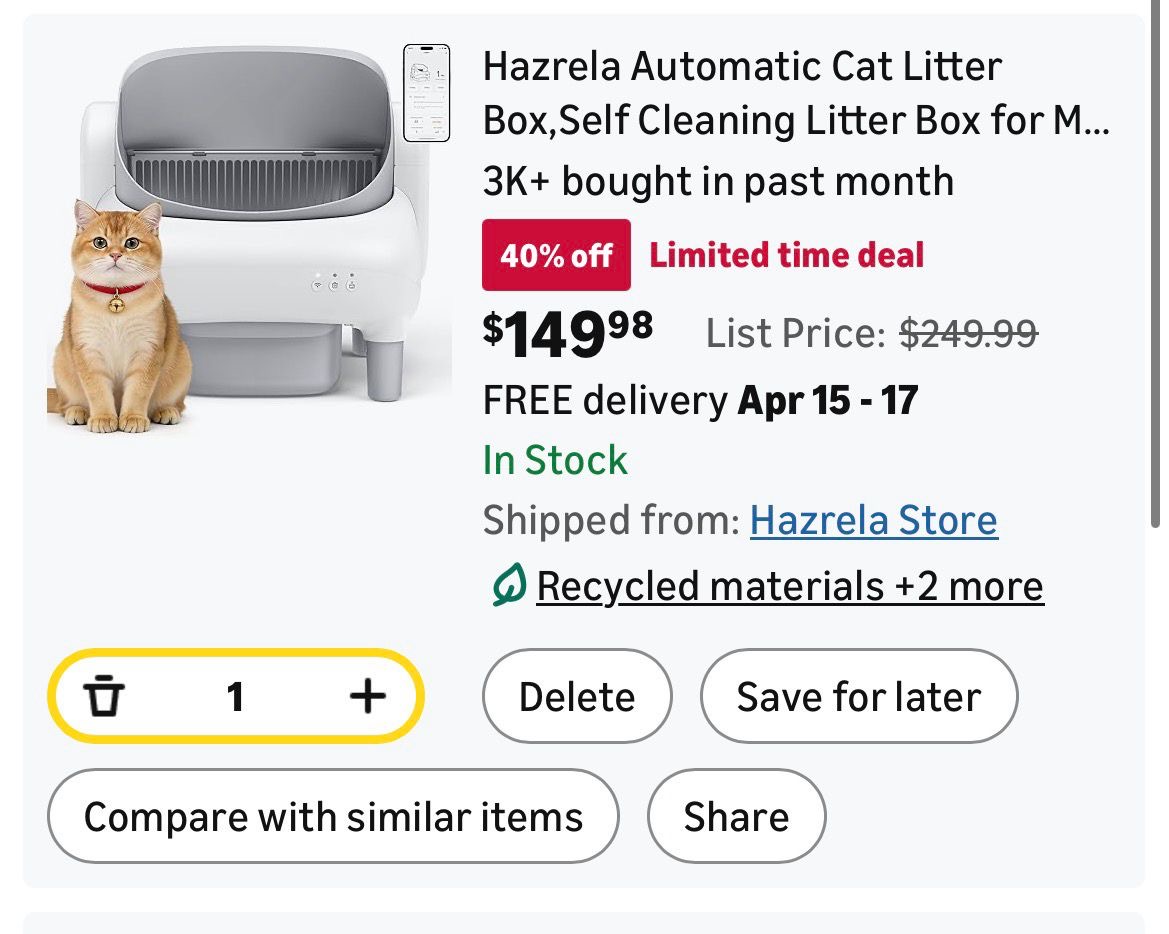Click the quantity number 1 field
The image size is (1169, 934).
235,696
